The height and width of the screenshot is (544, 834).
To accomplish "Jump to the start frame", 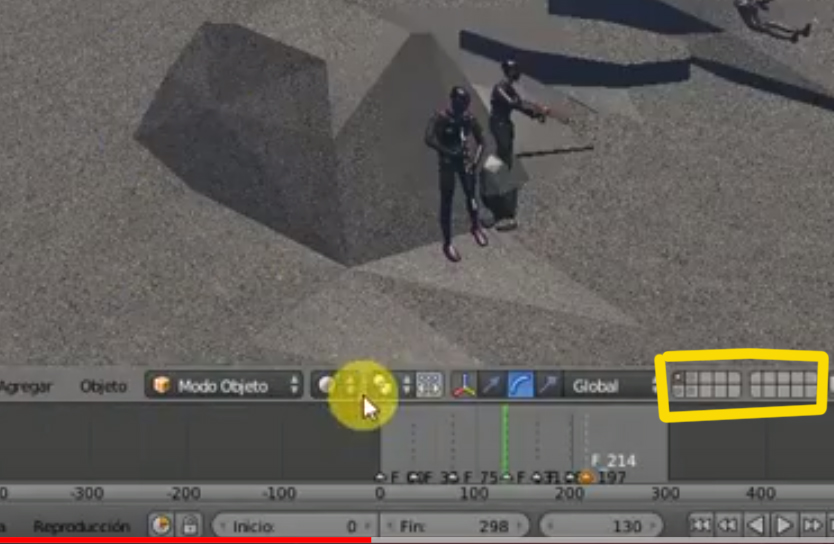I will pyautogui.click(x=700, y=525).
